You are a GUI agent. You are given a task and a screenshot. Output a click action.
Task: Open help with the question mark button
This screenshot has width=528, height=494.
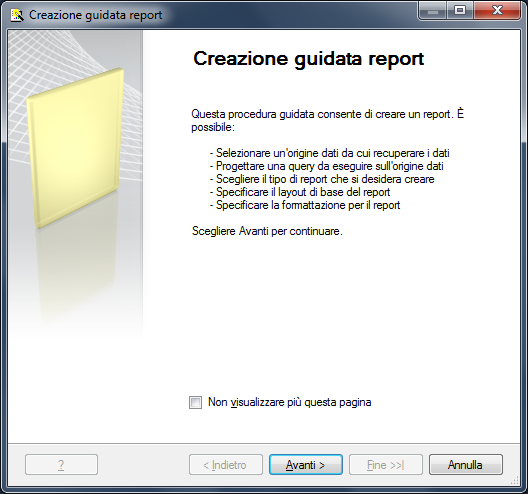point(61,465)
